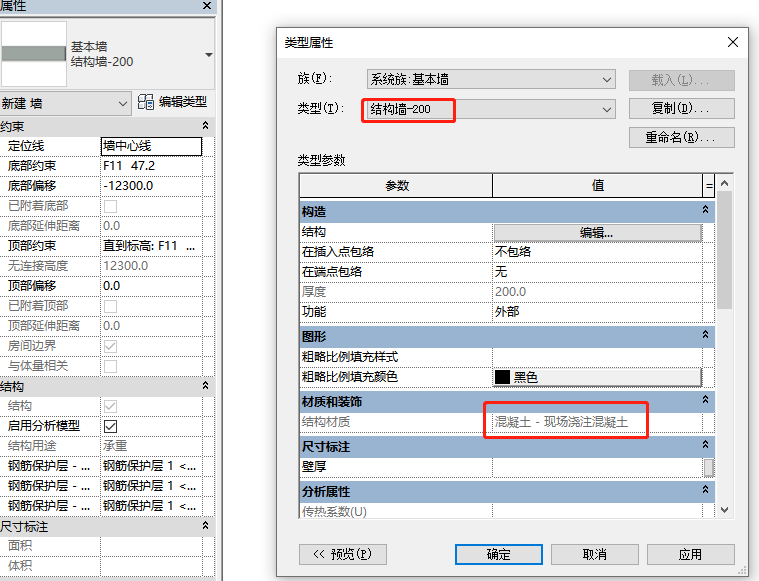Click the = column header
This screenshot has height=581, width=759.
[x=709, y=185]
